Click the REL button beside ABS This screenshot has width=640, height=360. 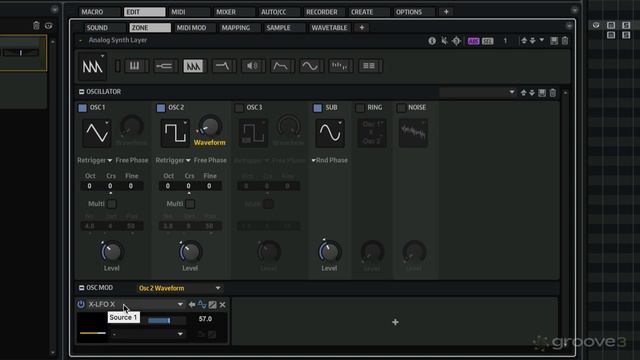(x=487, y=41)
